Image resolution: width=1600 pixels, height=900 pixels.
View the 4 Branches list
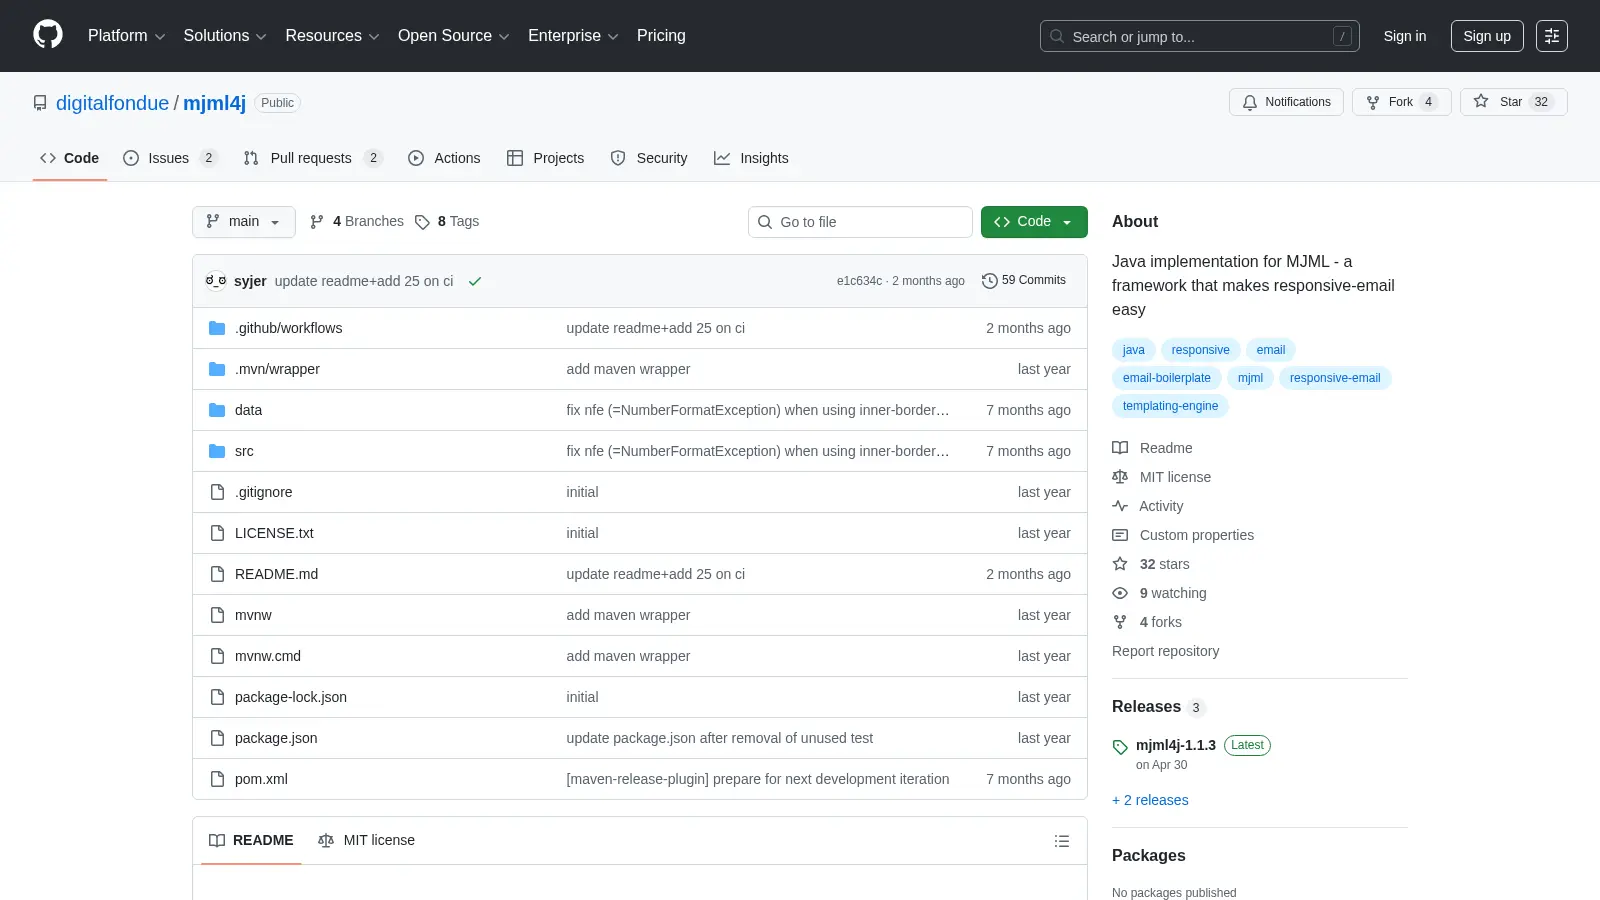pos(357,222)
